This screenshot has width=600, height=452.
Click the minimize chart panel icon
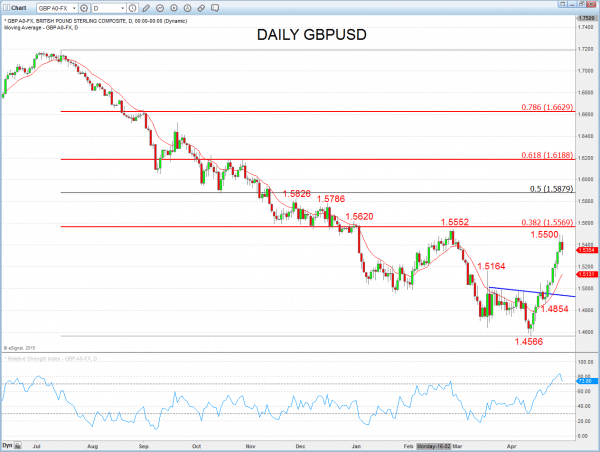572,4
